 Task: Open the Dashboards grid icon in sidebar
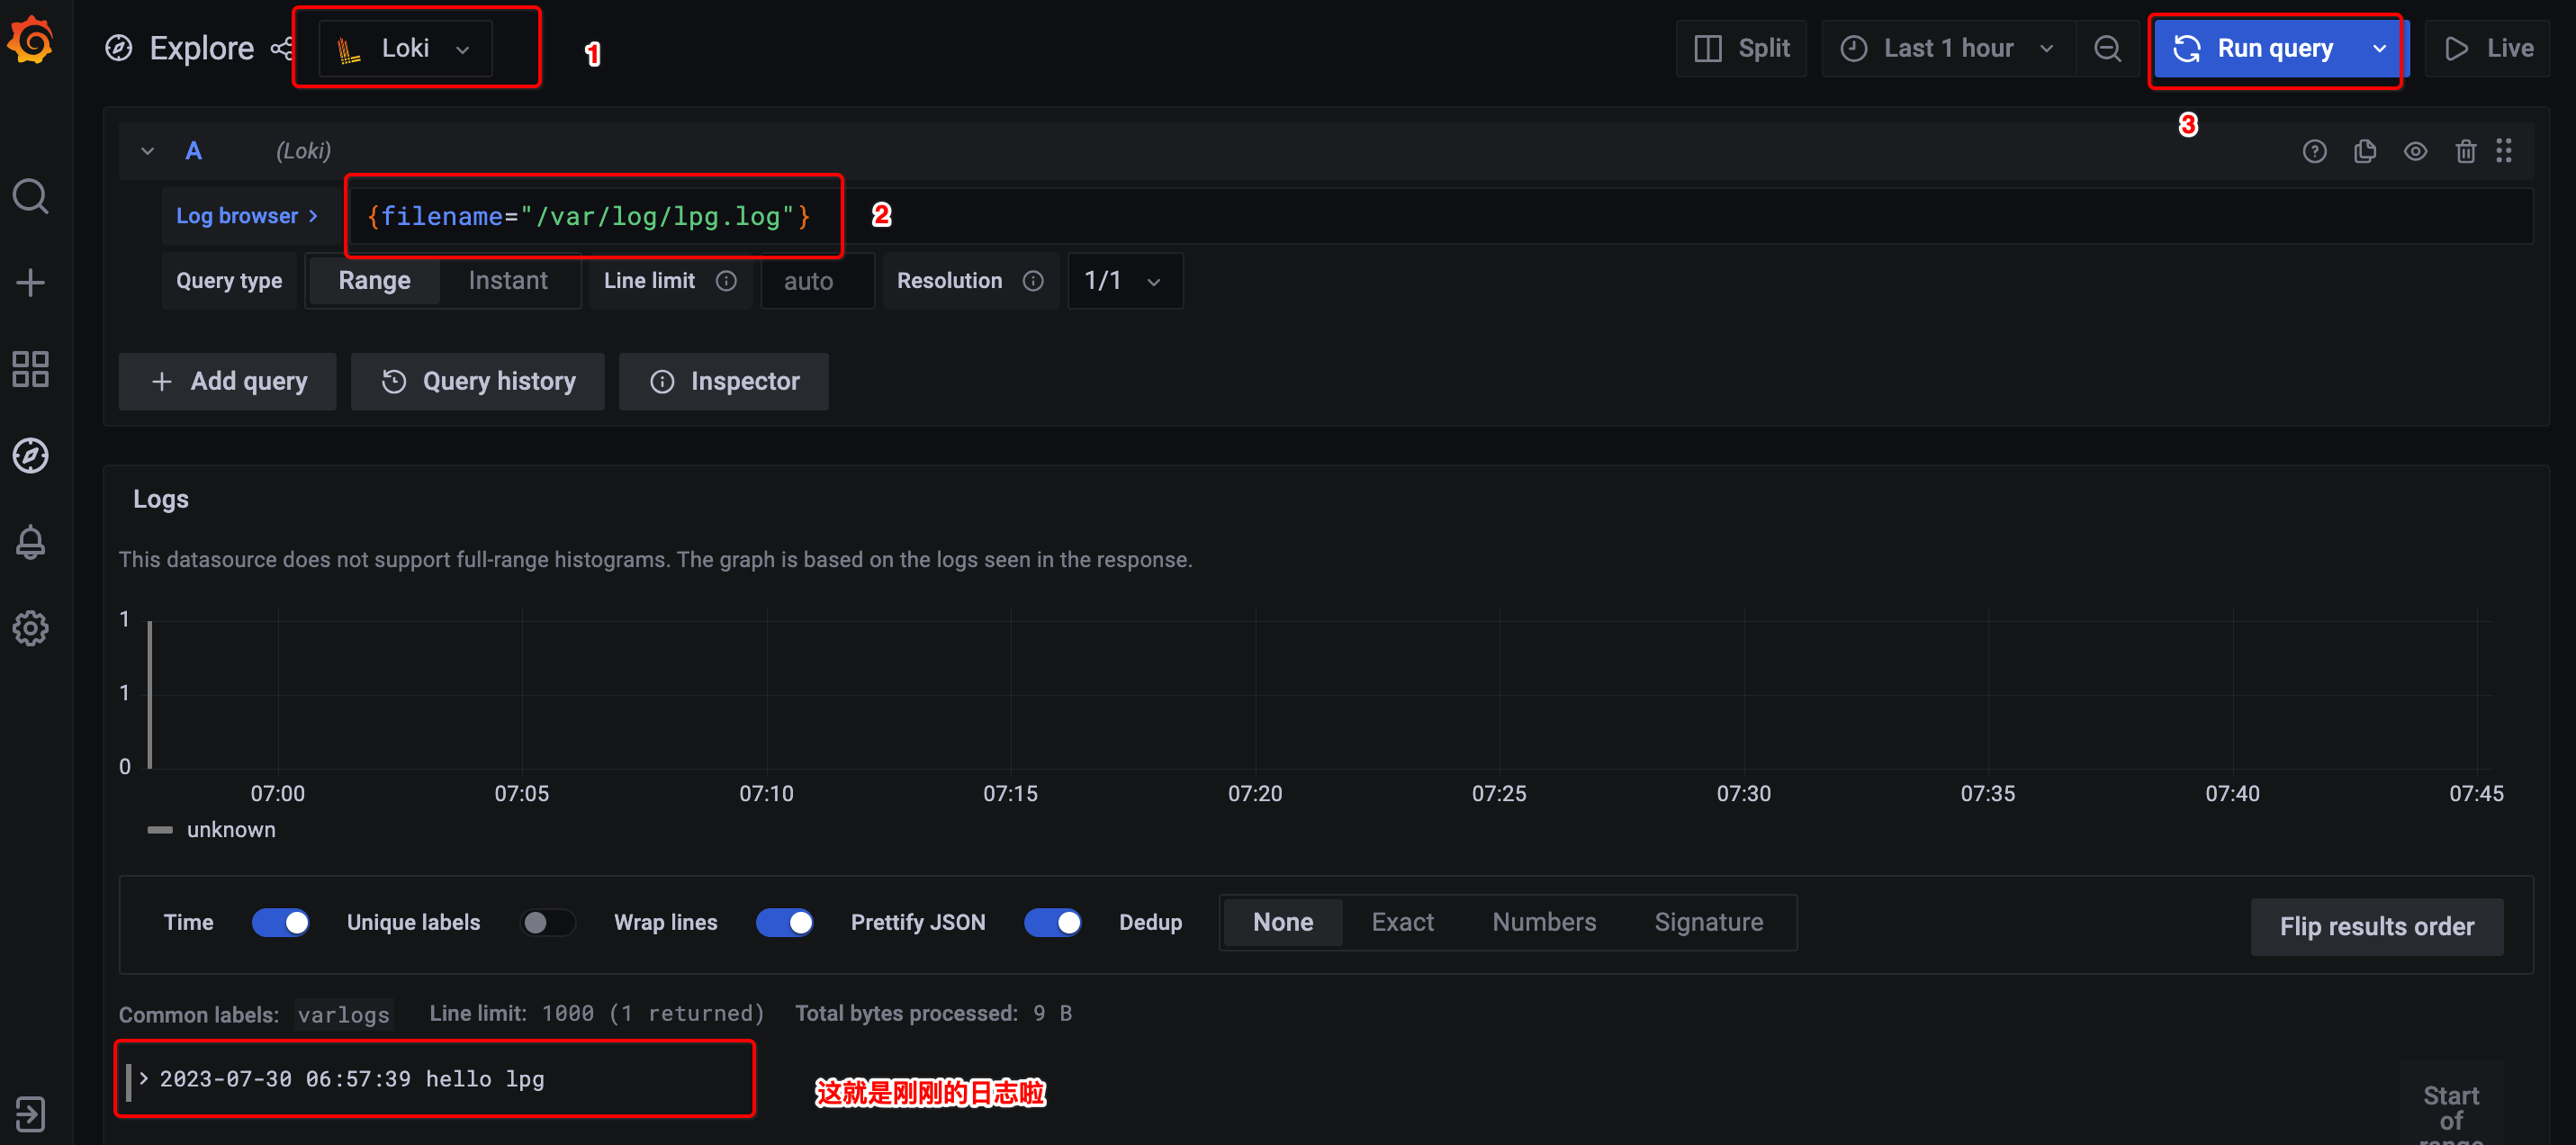[x=30, y=369]
